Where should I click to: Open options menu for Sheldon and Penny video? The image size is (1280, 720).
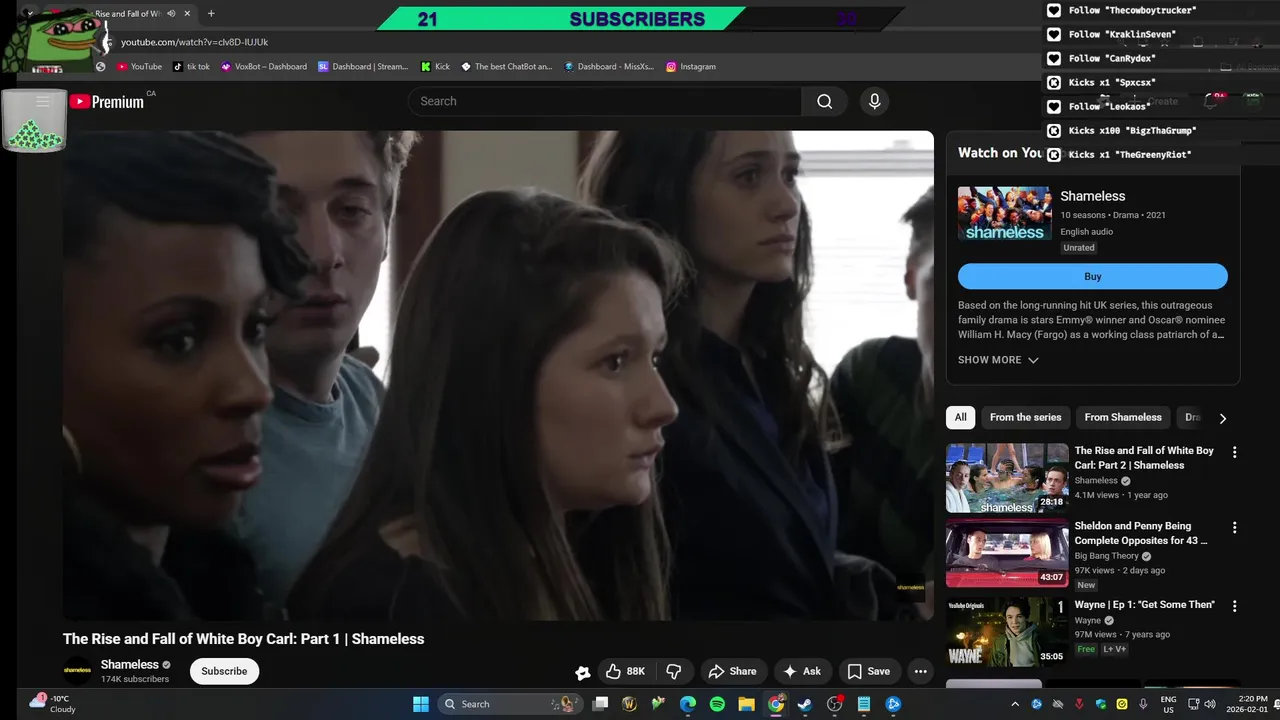pyautogui.click(x=1234, y=527)
